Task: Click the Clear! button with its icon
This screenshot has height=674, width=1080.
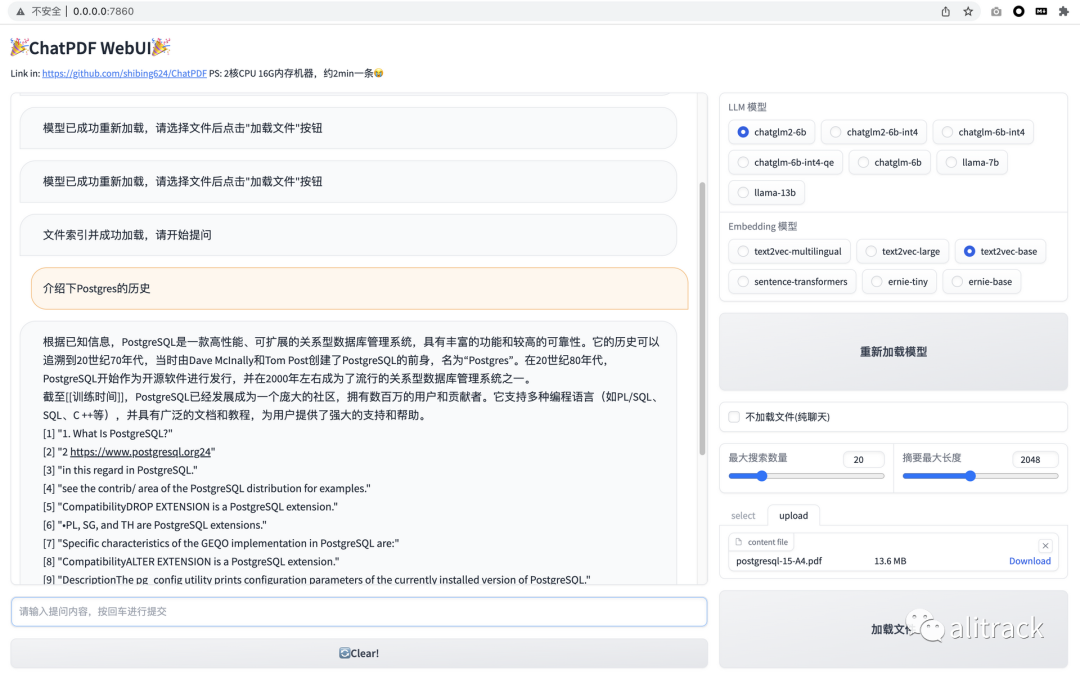Action: 359,653
